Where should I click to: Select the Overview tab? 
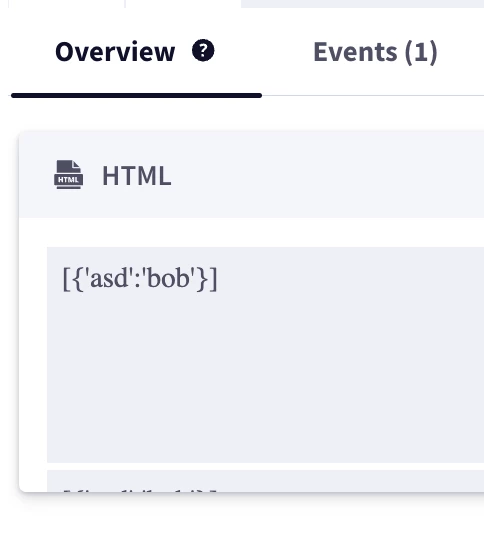click(x=115, y=52)
